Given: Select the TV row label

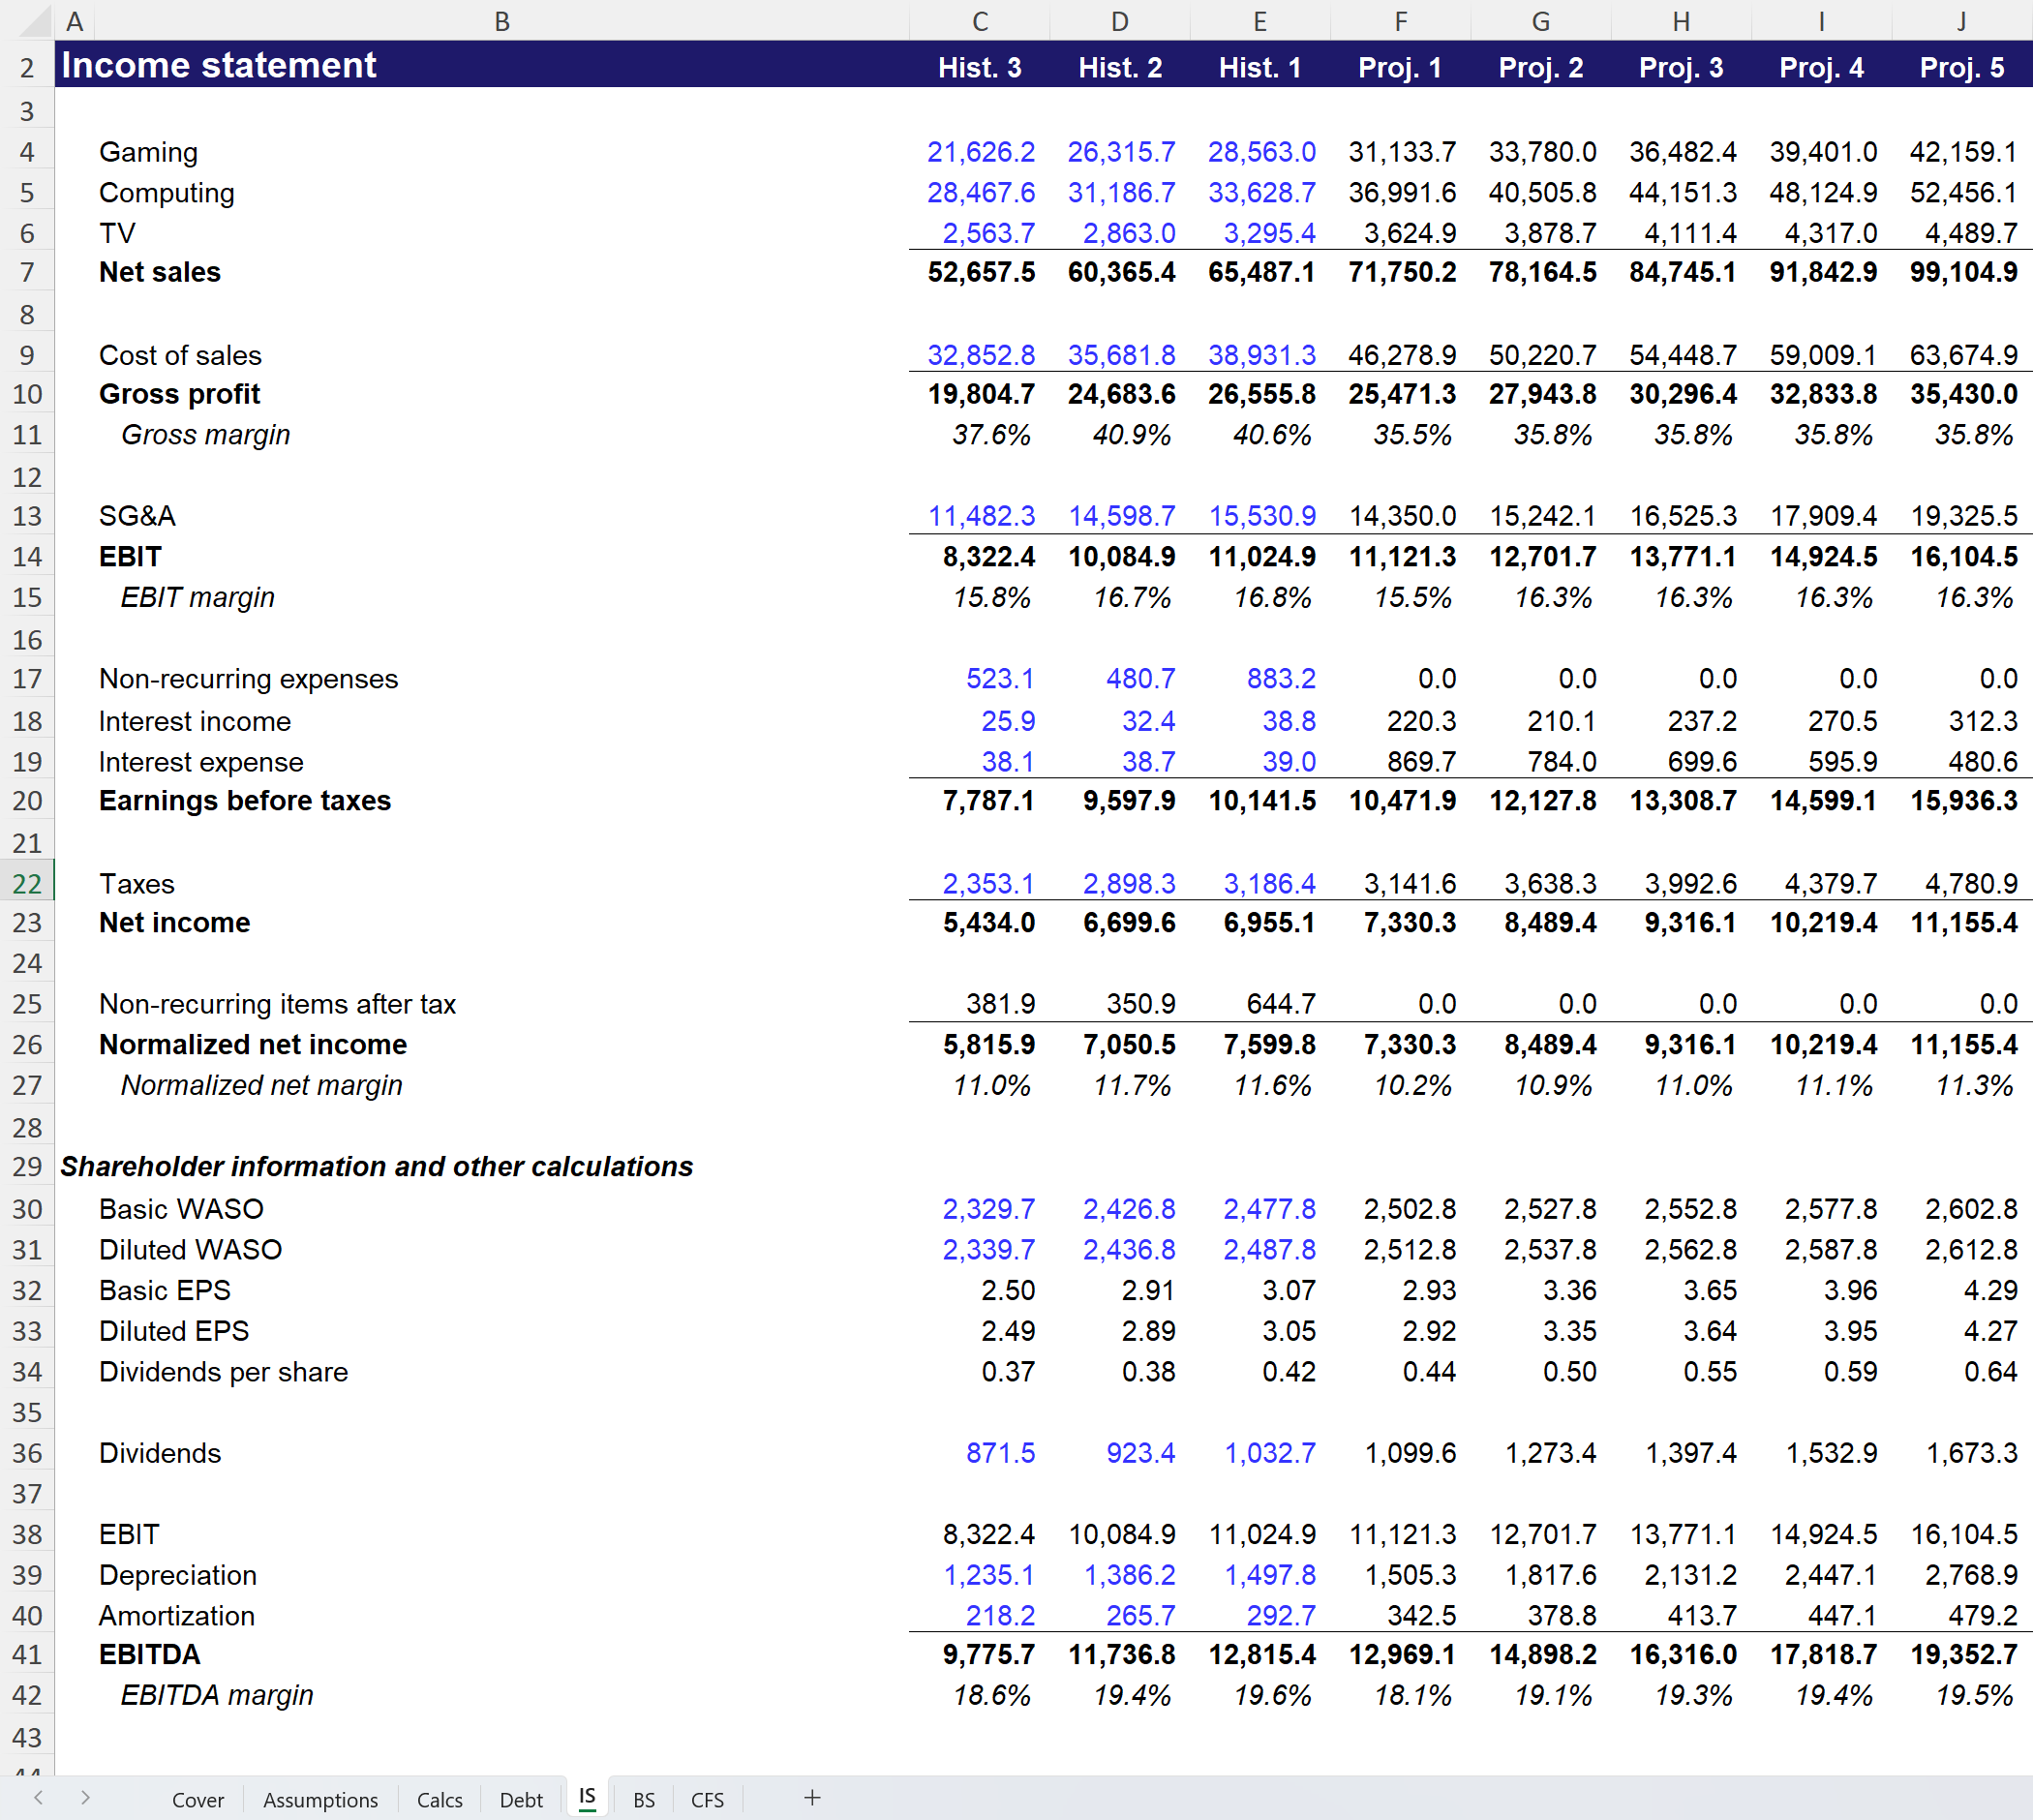Looking at the screenshot, I should point(117,233).
